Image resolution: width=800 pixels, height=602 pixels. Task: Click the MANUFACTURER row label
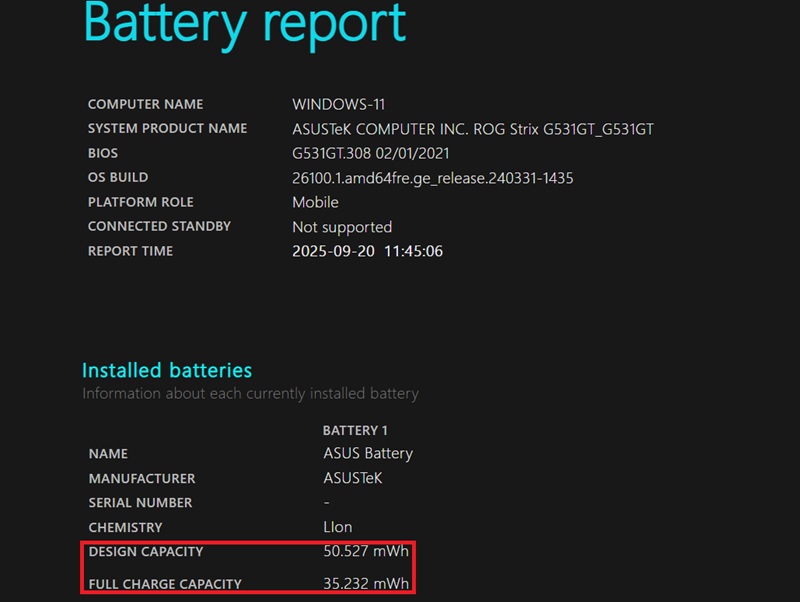tap(142, 479)
